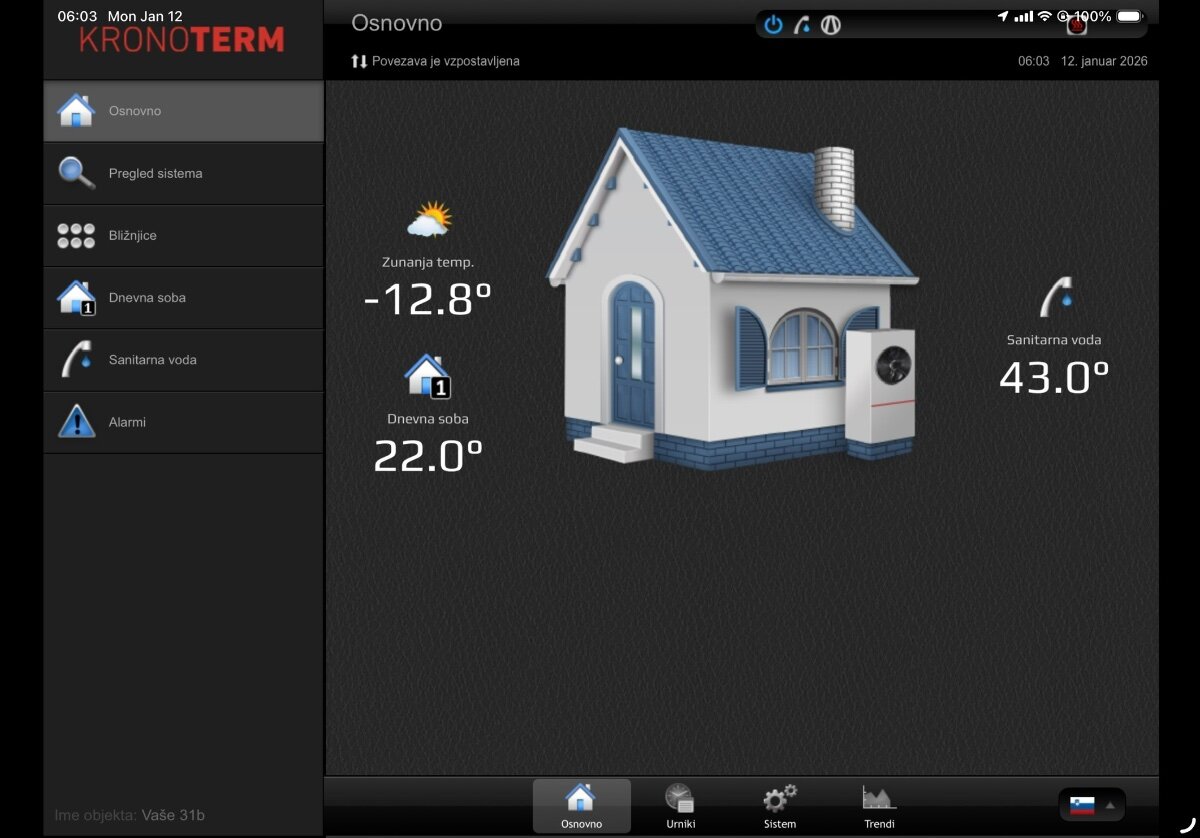Click the 22.0° Dnevna soba temperature value

(x=428, y=456)
